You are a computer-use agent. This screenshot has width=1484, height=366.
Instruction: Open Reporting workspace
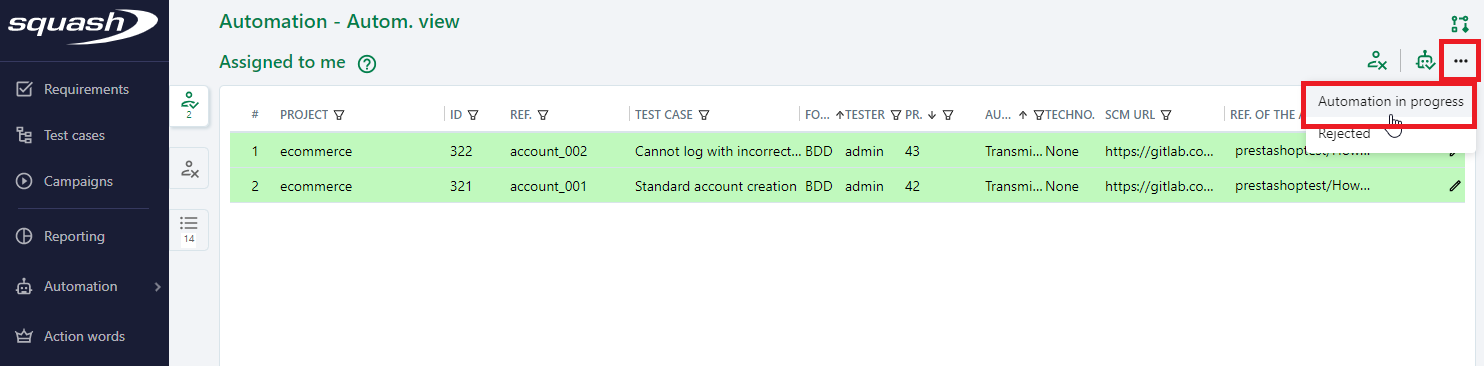tap(74, 236)
